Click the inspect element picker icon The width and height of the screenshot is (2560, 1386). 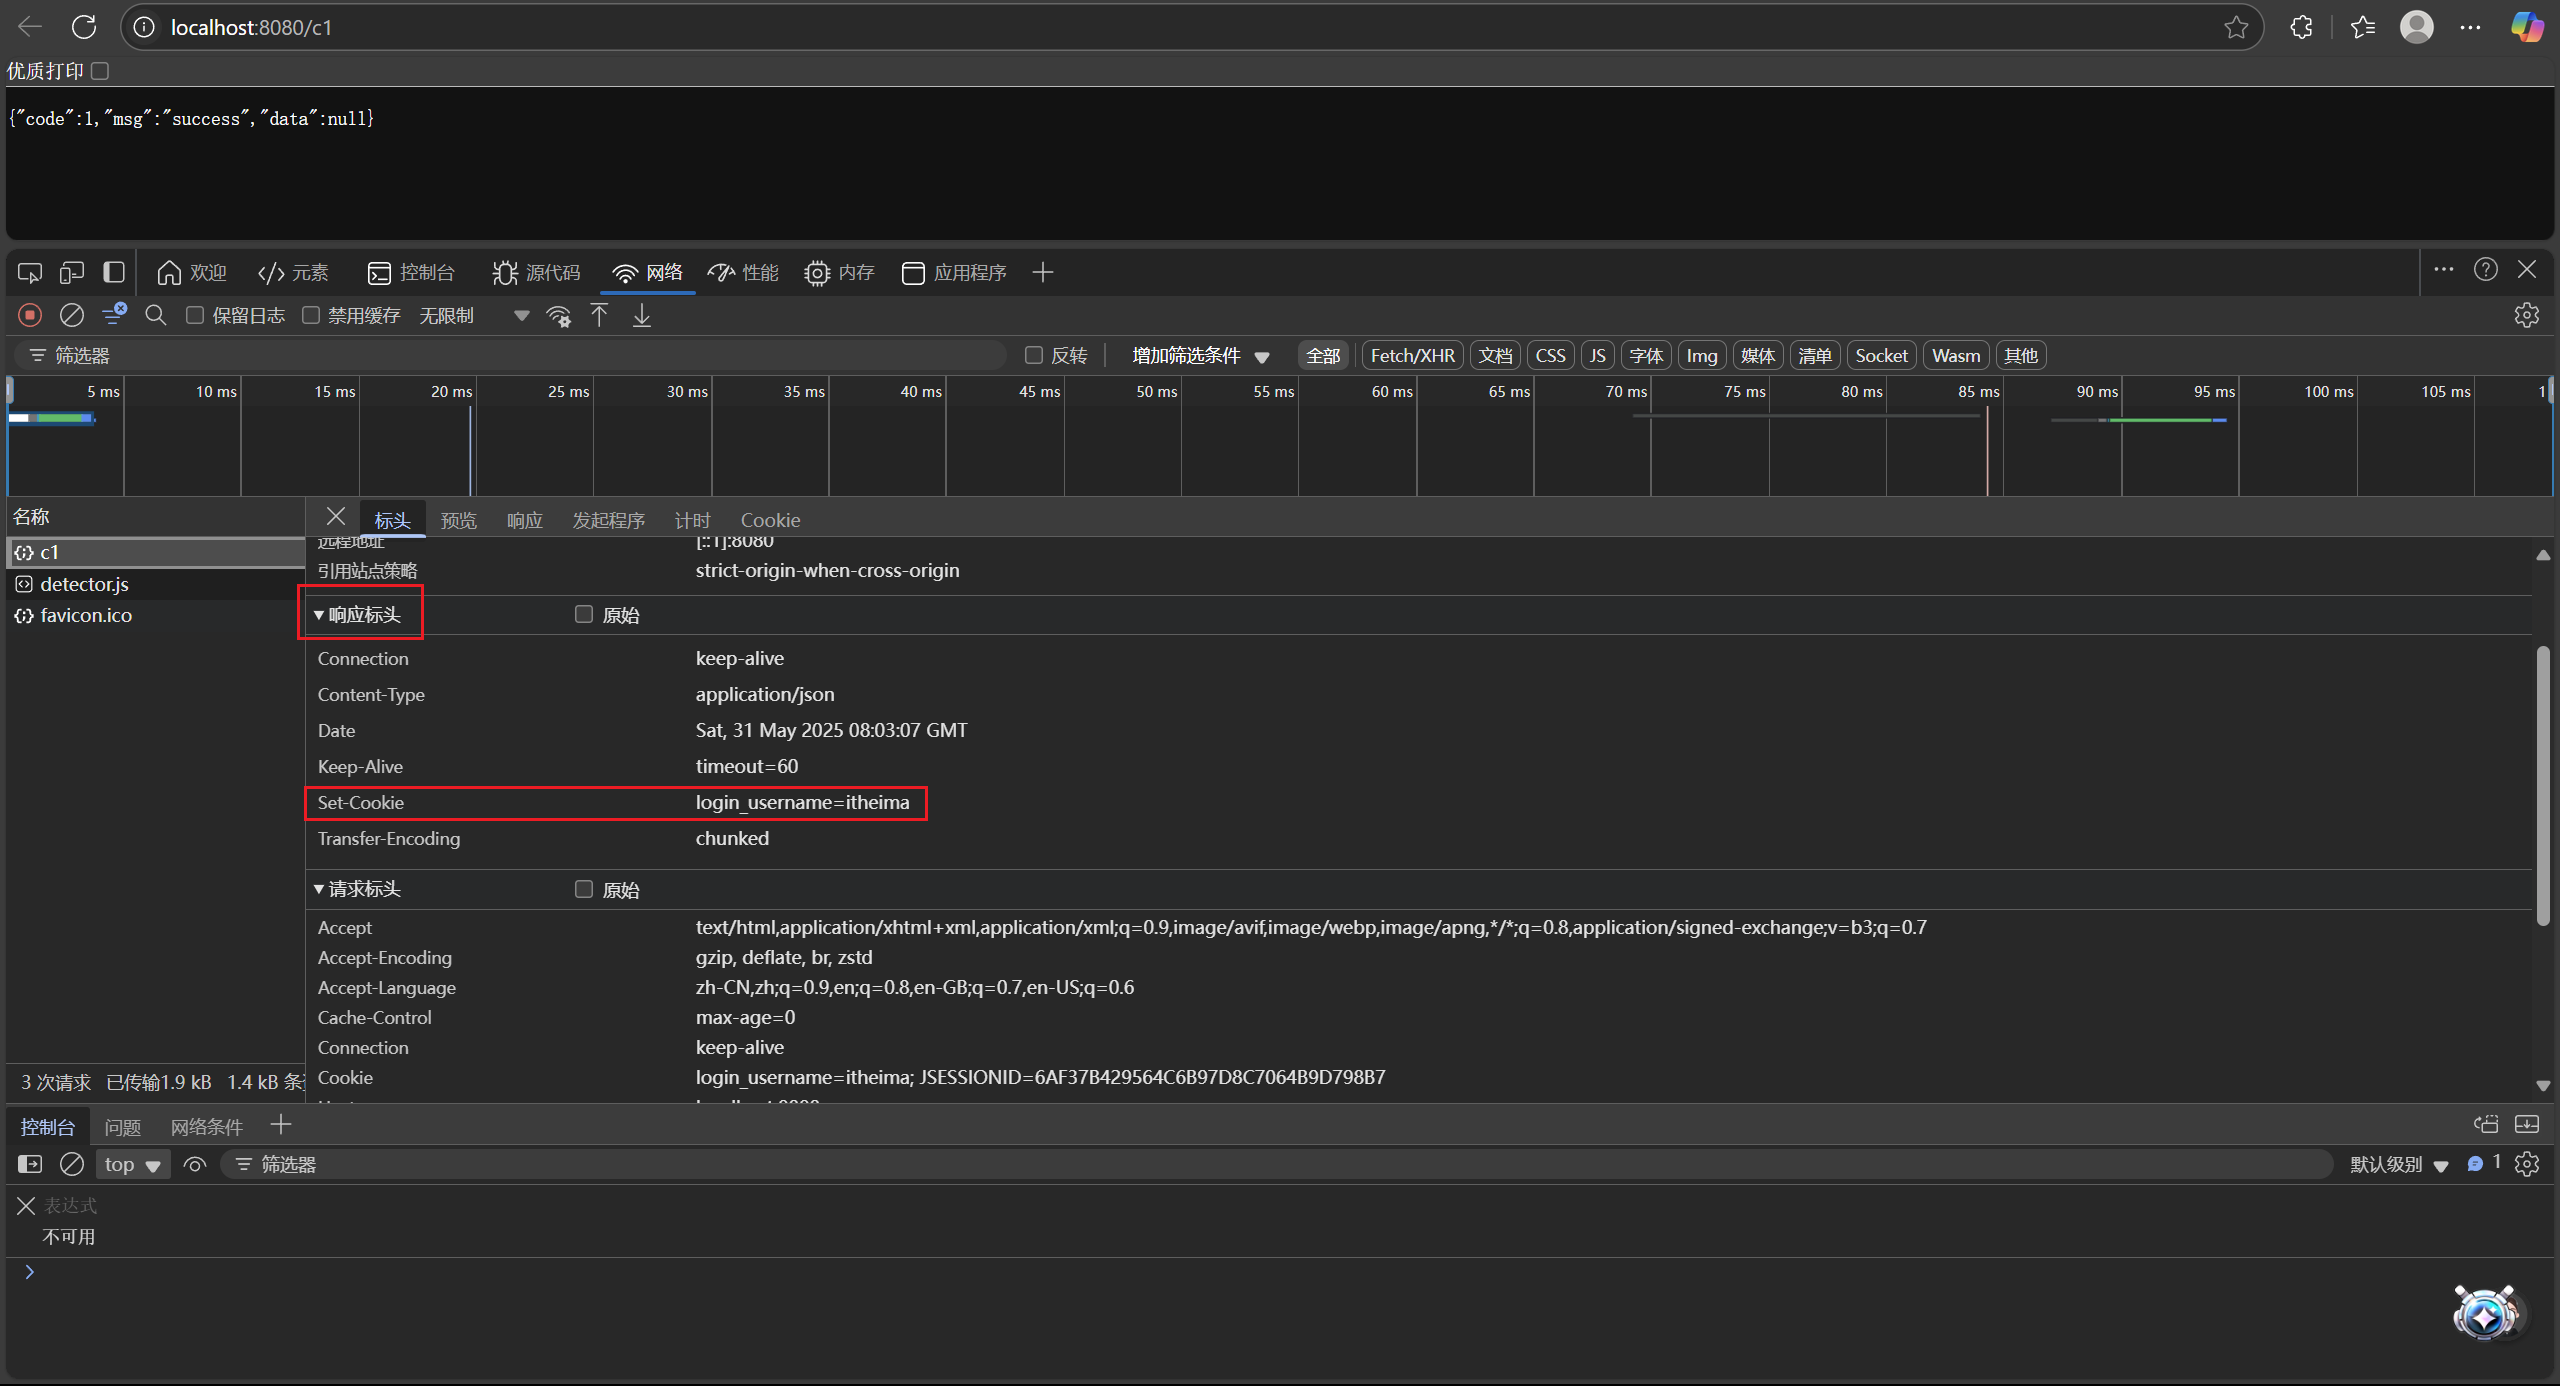click(x=30, y=272)
